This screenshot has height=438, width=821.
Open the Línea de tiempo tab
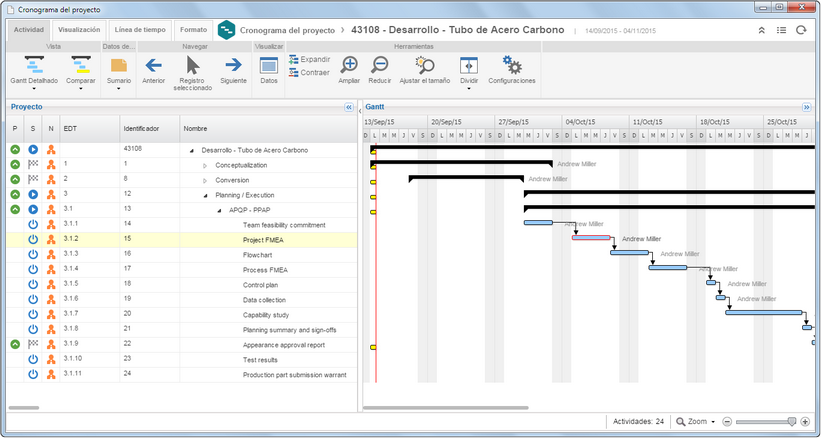(x=140, y=30)
